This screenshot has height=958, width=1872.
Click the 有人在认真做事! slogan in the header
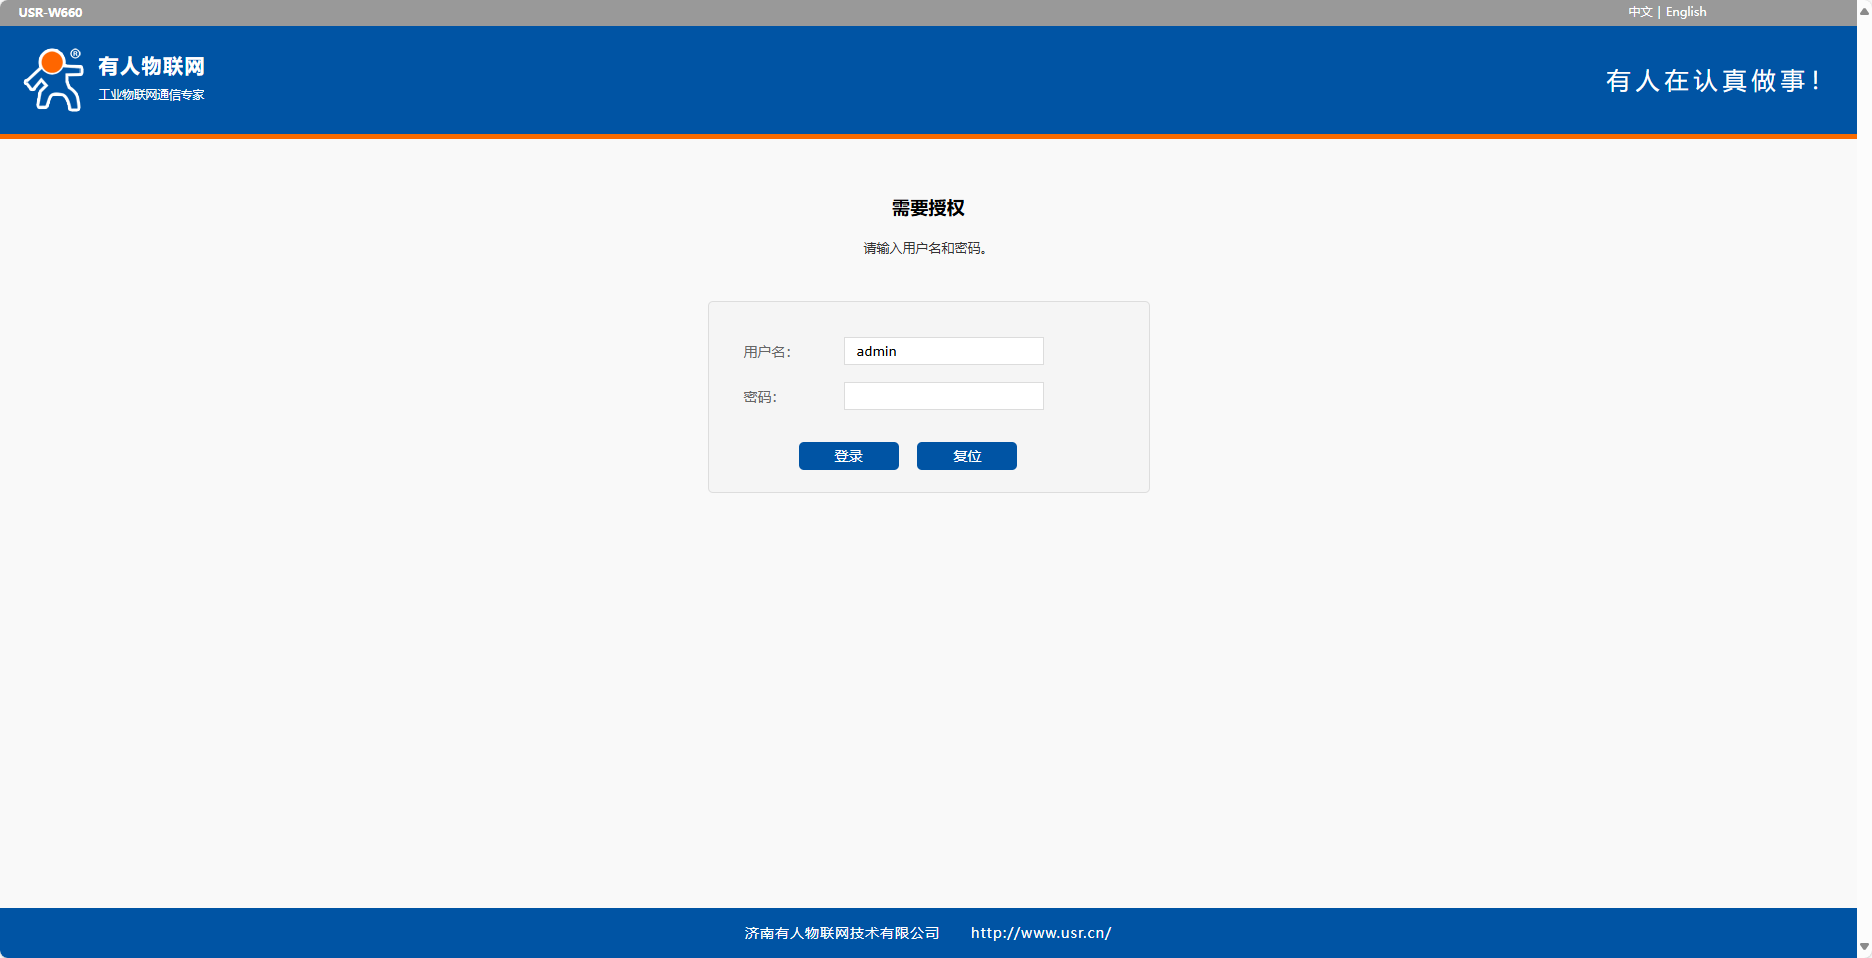click(x=1712, y=81)
